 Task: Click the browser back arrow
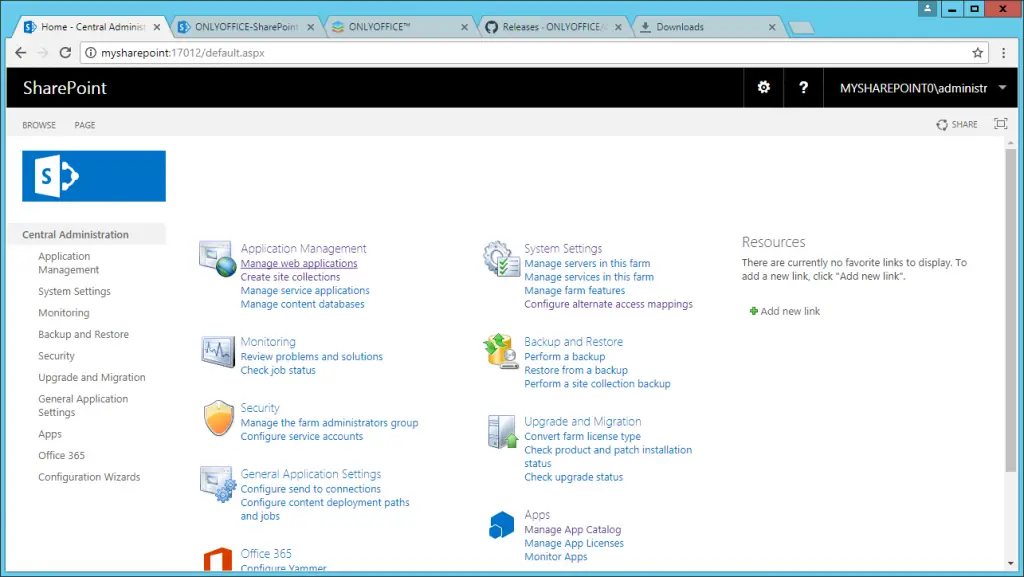(21, 53)
